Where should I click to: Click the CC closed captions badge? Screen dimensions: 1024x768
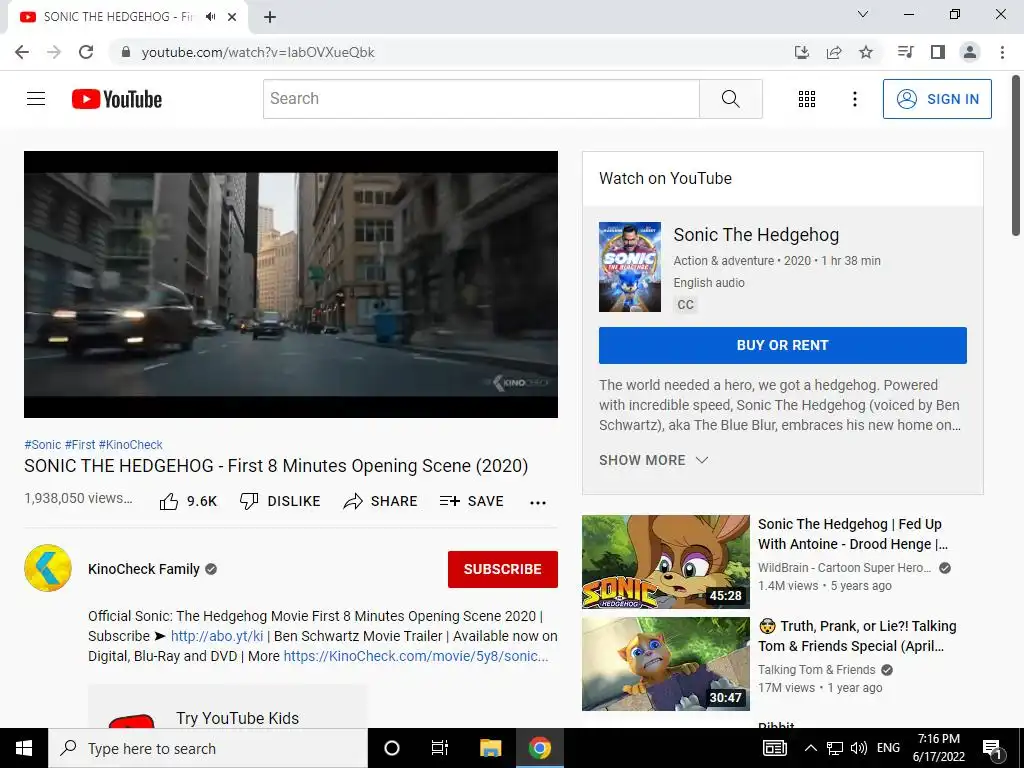685,305
